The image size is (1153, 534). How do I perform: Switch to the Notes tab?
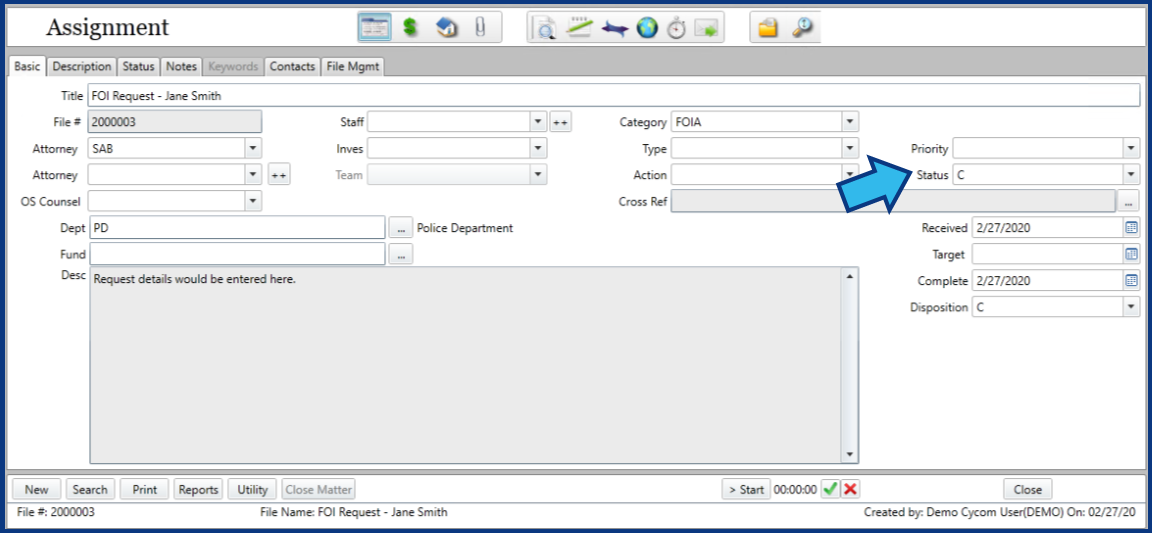tap(181, 66)
